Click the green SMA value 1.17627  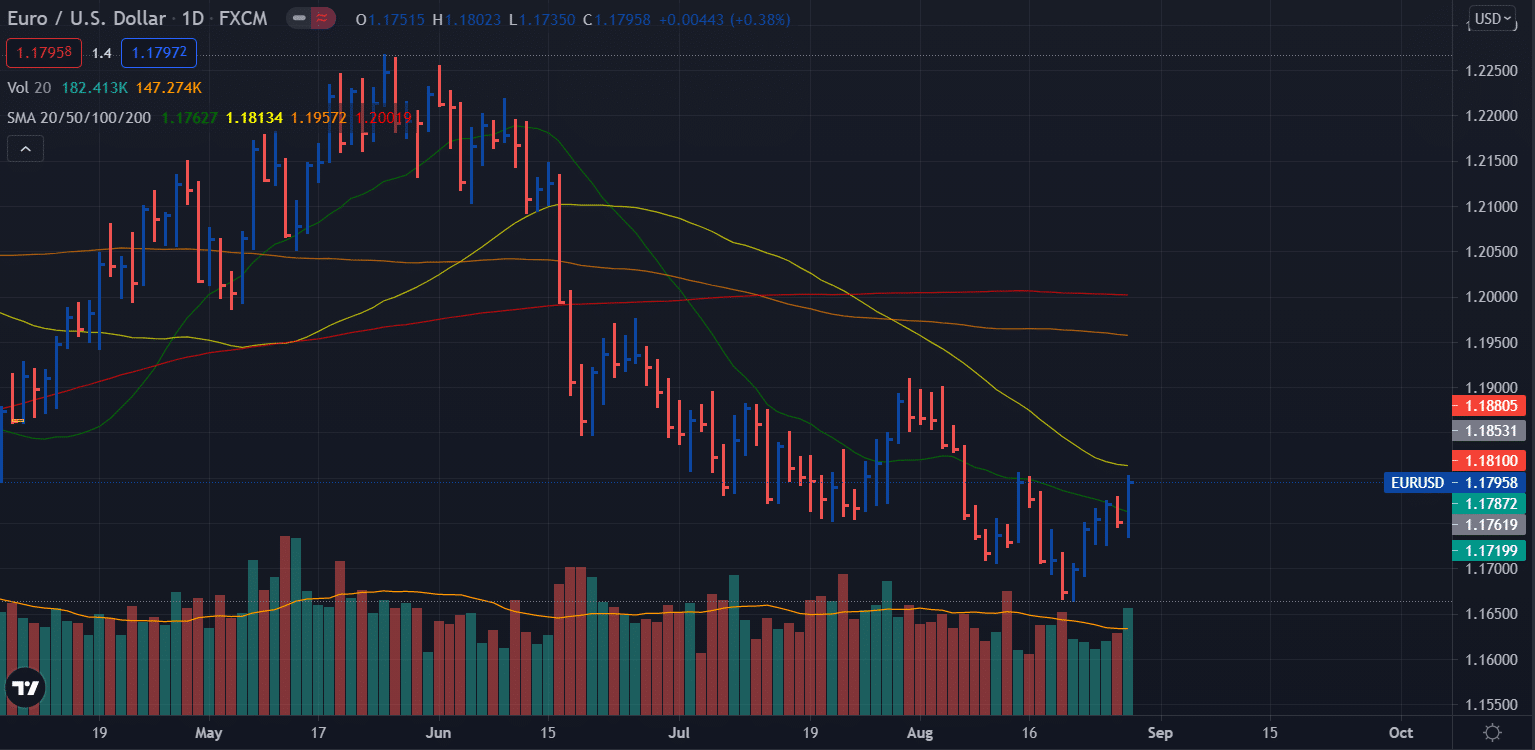190,118
